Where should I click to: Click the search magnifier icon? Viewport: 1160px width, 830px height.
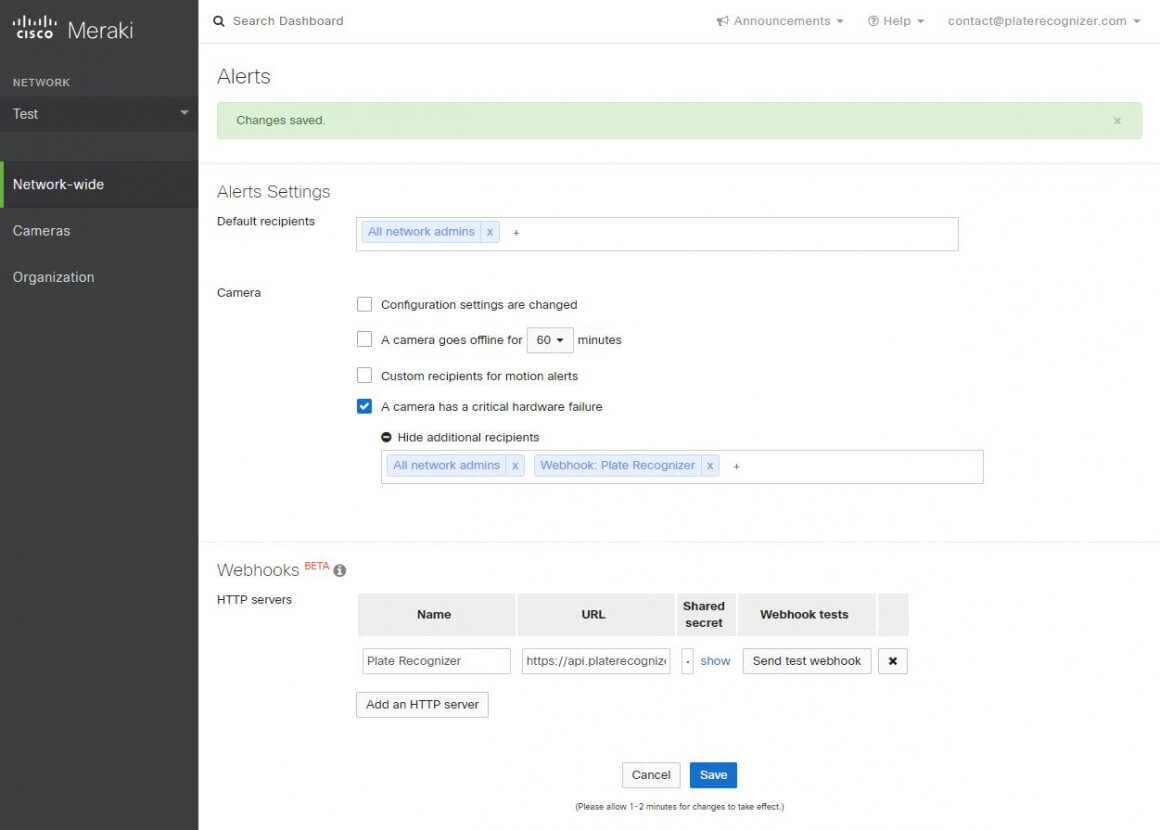pyautogui.click(x=219, y=21)
